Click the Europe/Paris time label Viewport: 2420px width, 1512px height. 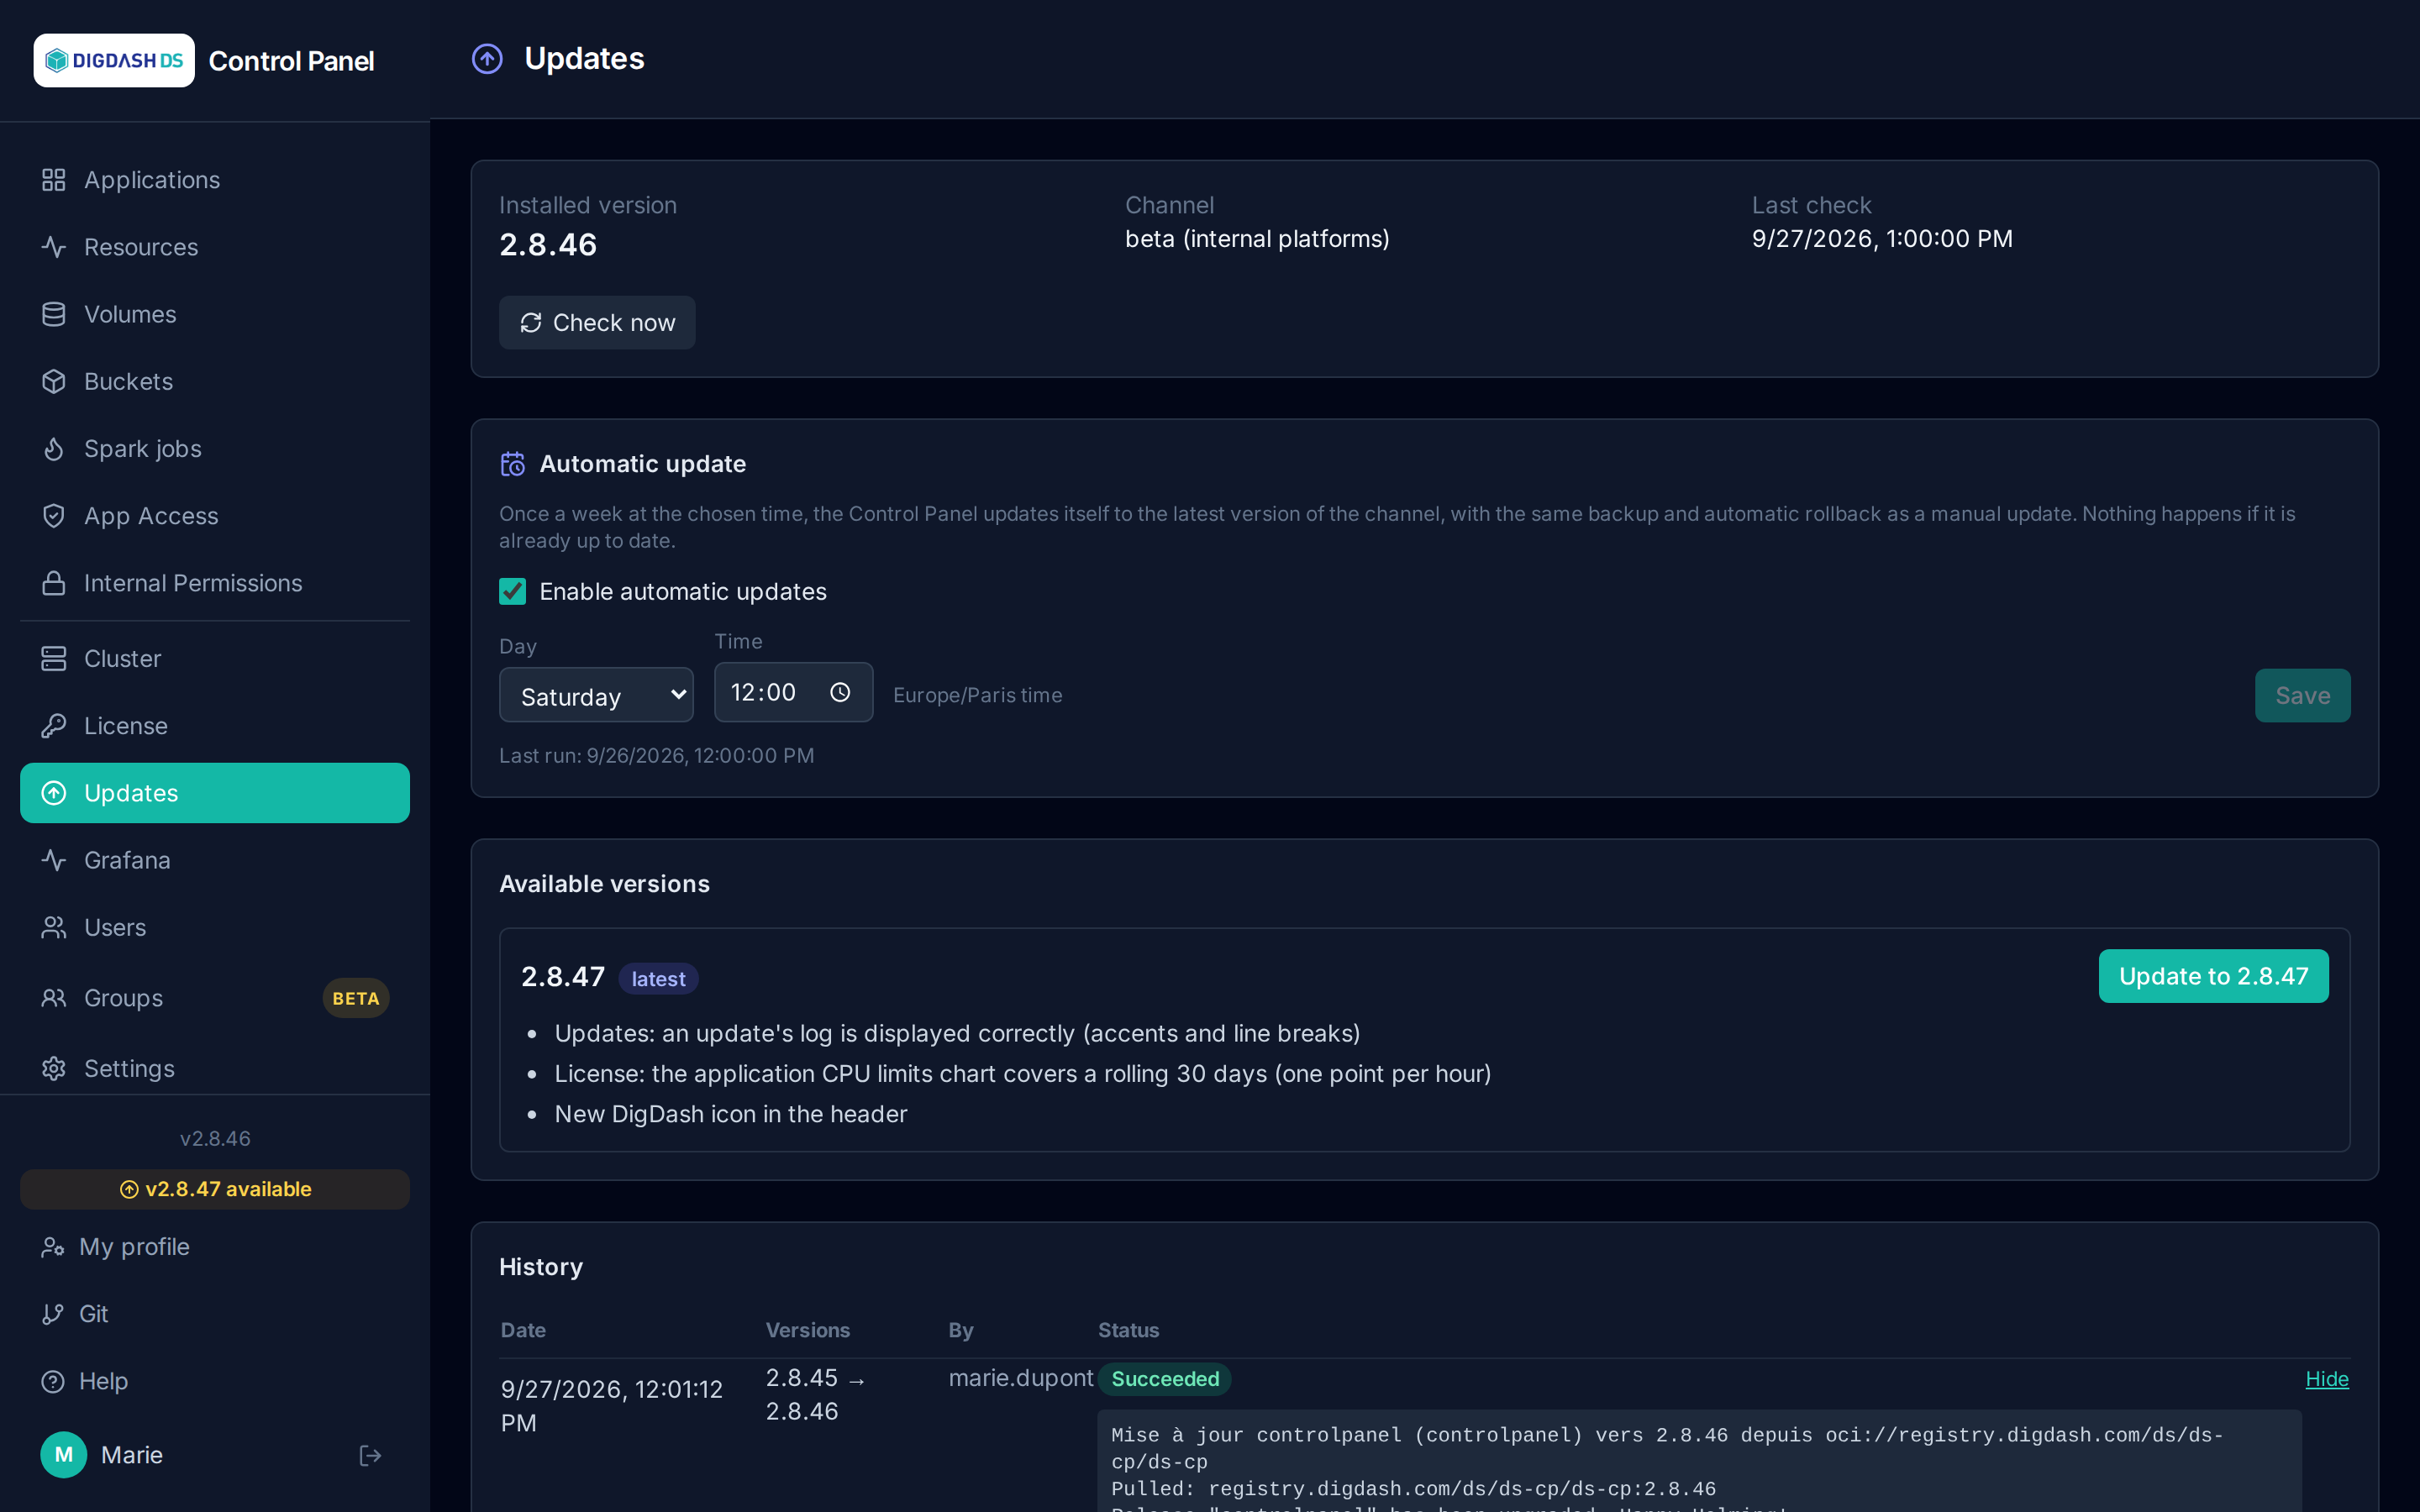977,695
